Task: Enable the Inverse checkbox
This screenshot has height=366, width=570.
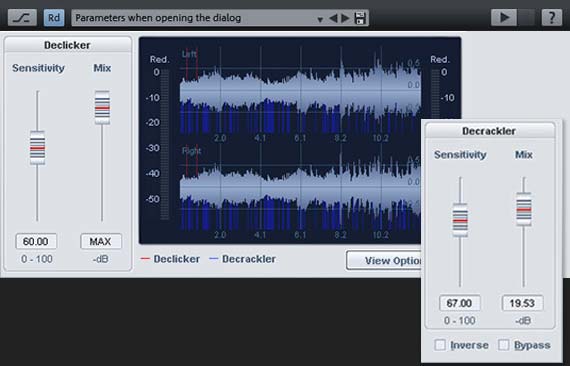Action: (x=440, y=345)
